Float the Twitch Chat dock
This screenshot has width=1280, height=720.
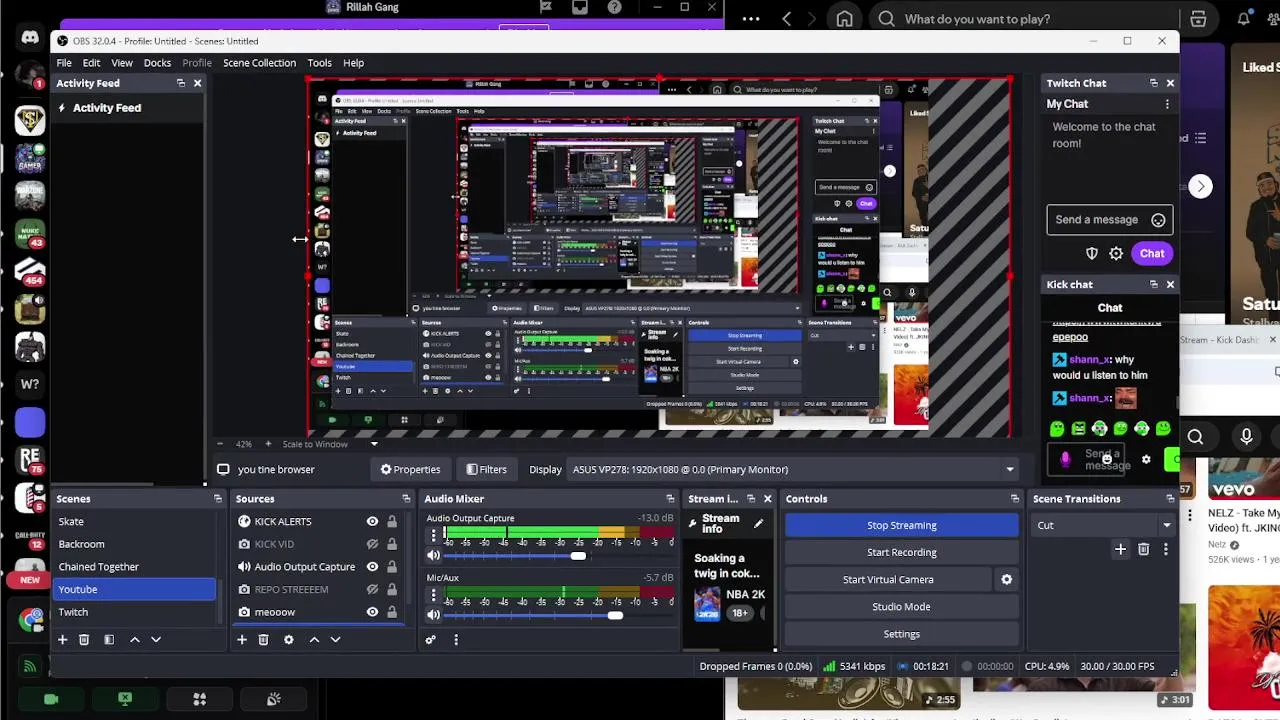(1154, 83)
